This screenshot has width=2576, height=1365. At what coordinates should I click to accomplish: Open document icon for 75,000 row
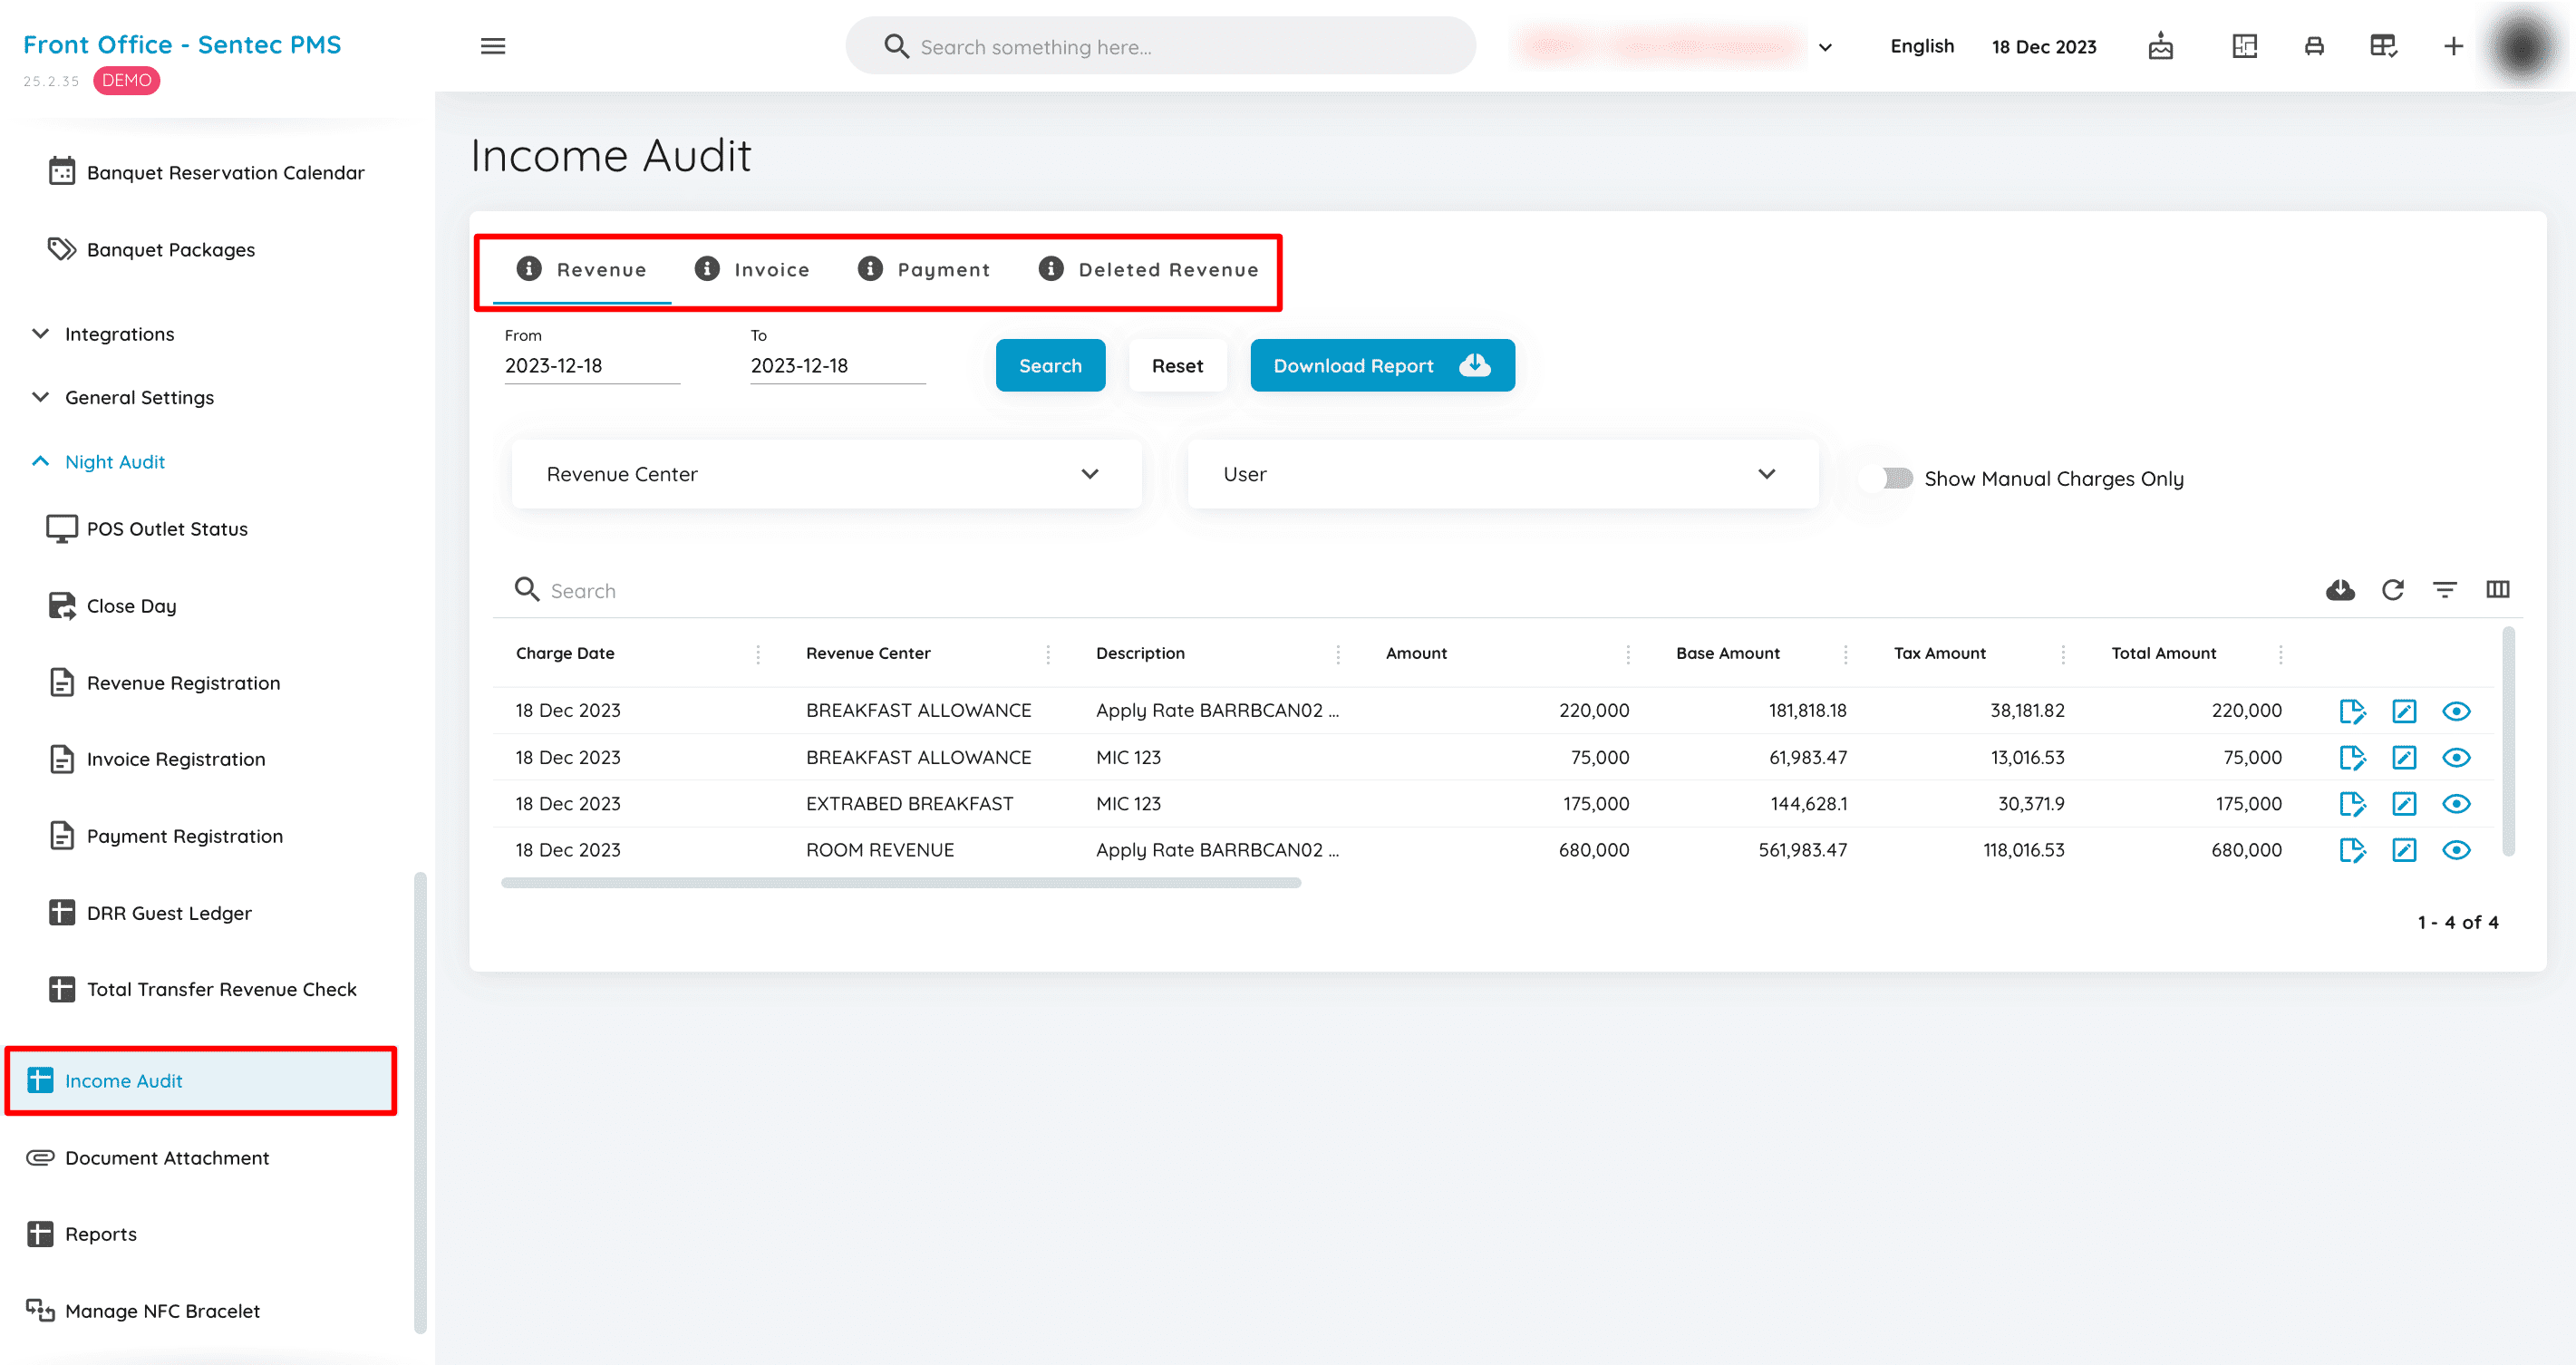click(2352, 758)
